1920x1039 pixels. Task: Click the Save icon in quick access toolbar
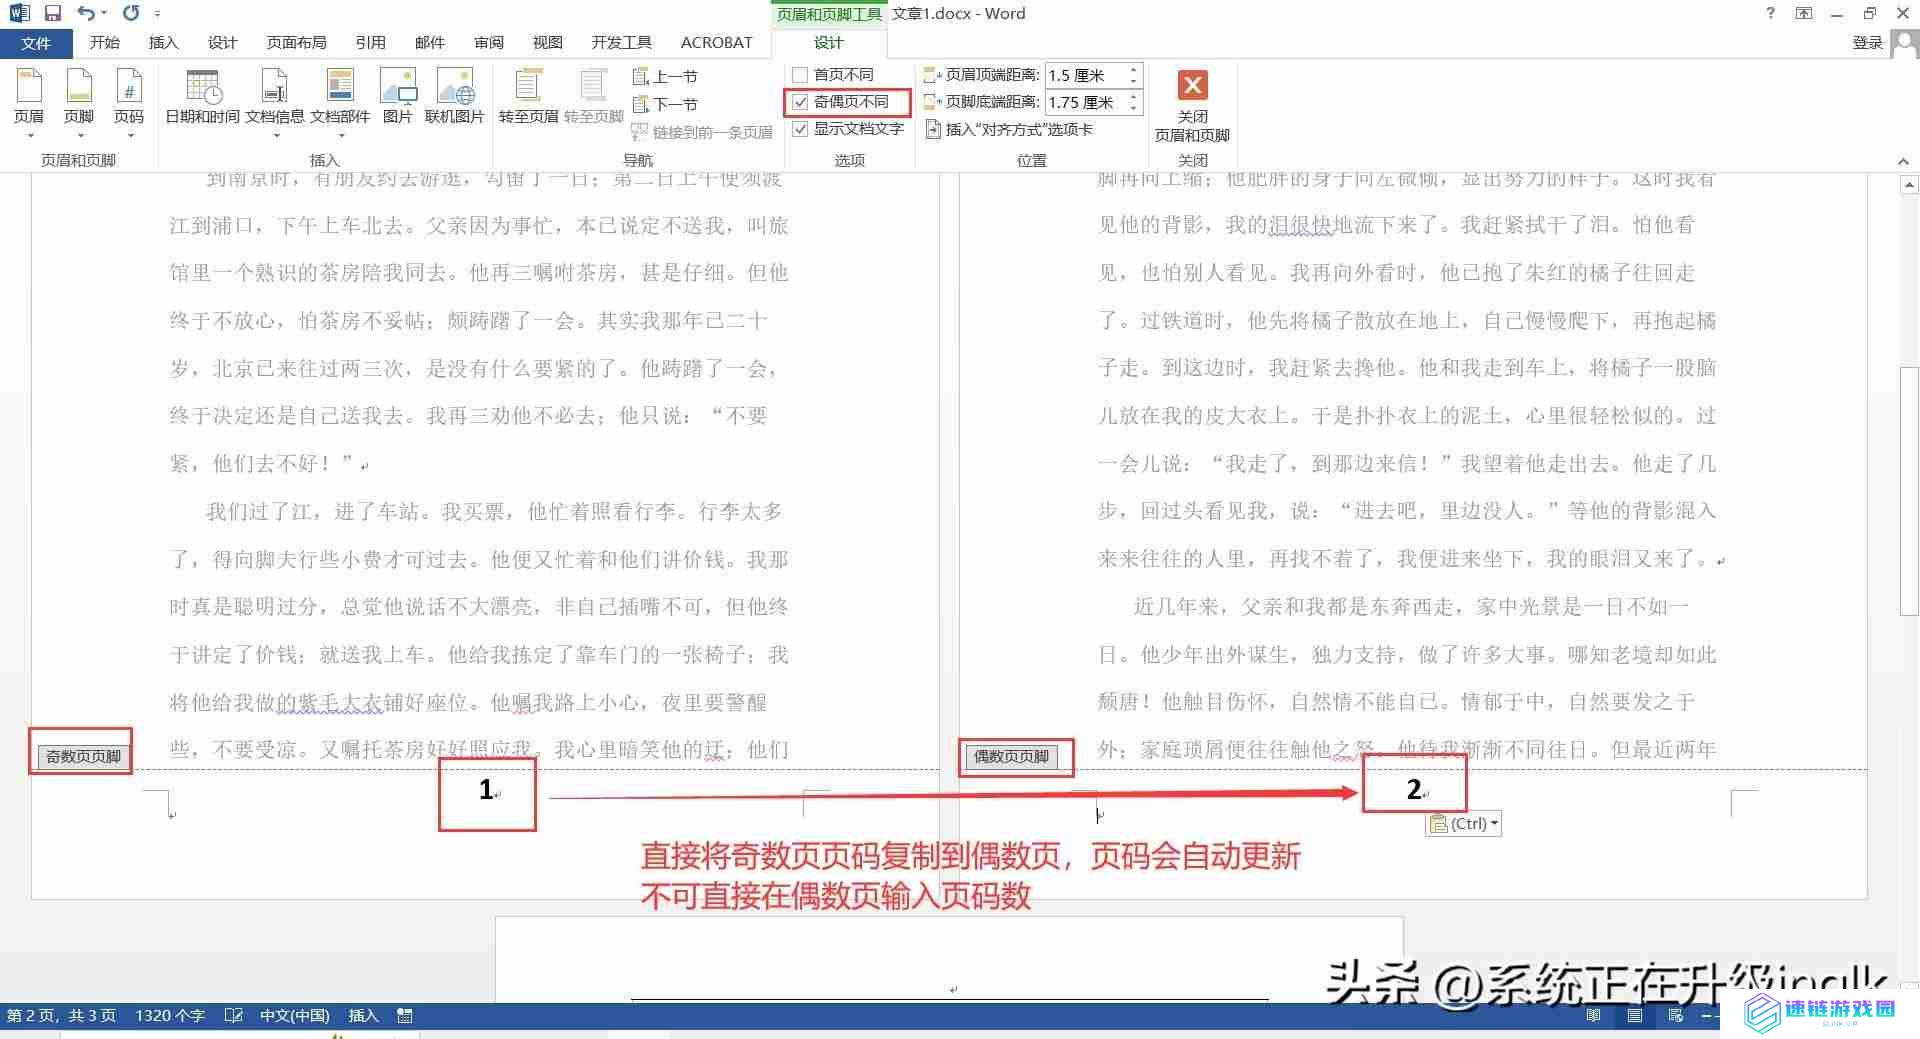(53, 13)
